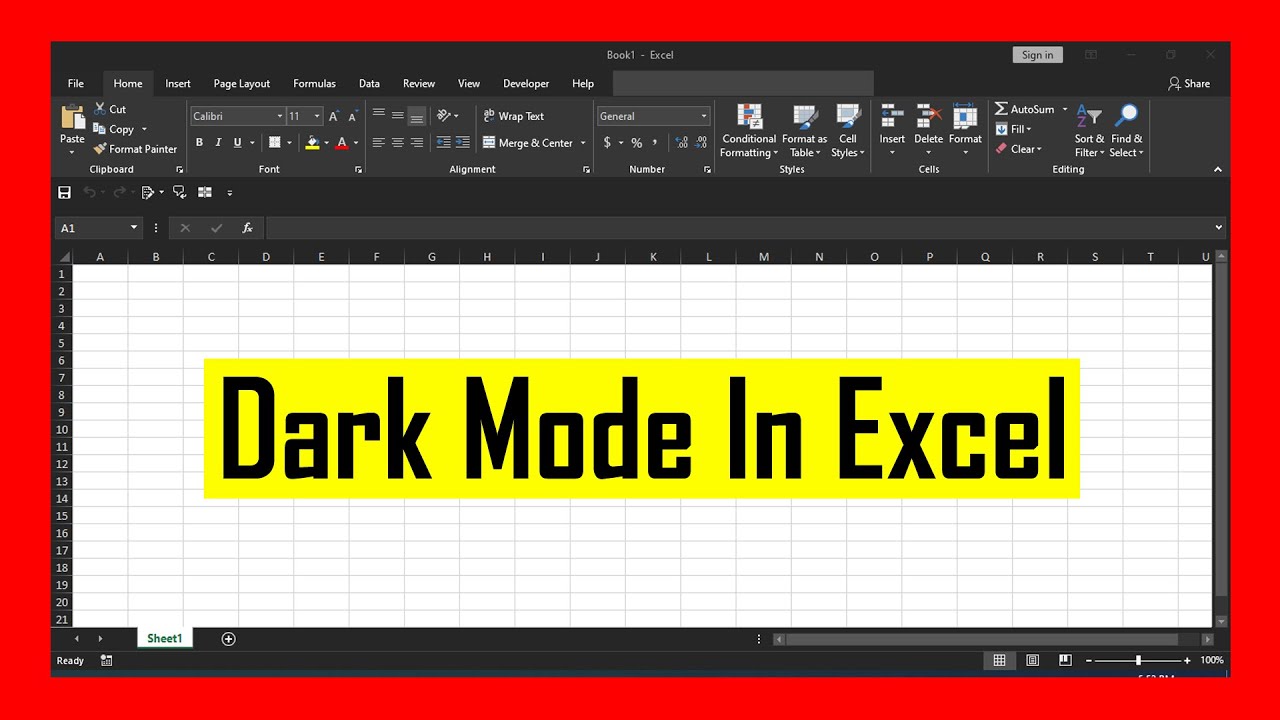Open the File tab
The height and width of the screenshot is (720, 1280).
(x=76, y=84)
